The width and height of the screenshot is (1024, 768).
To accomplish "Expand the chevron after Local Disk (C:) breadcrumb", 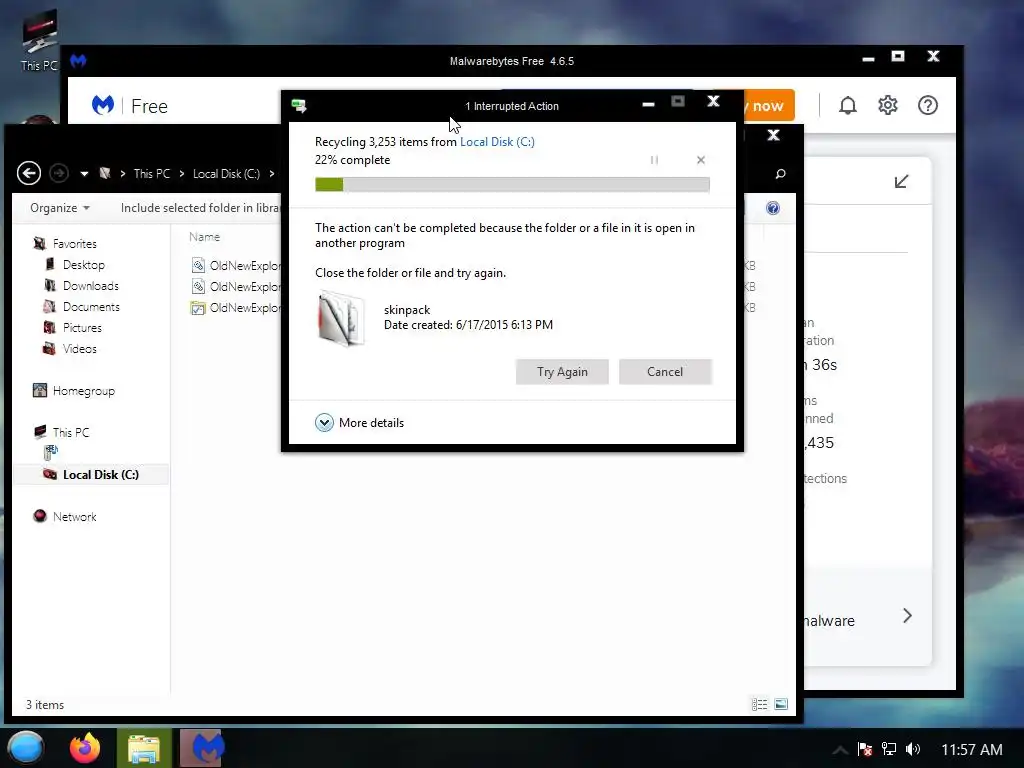I will [x=272, y=174].
